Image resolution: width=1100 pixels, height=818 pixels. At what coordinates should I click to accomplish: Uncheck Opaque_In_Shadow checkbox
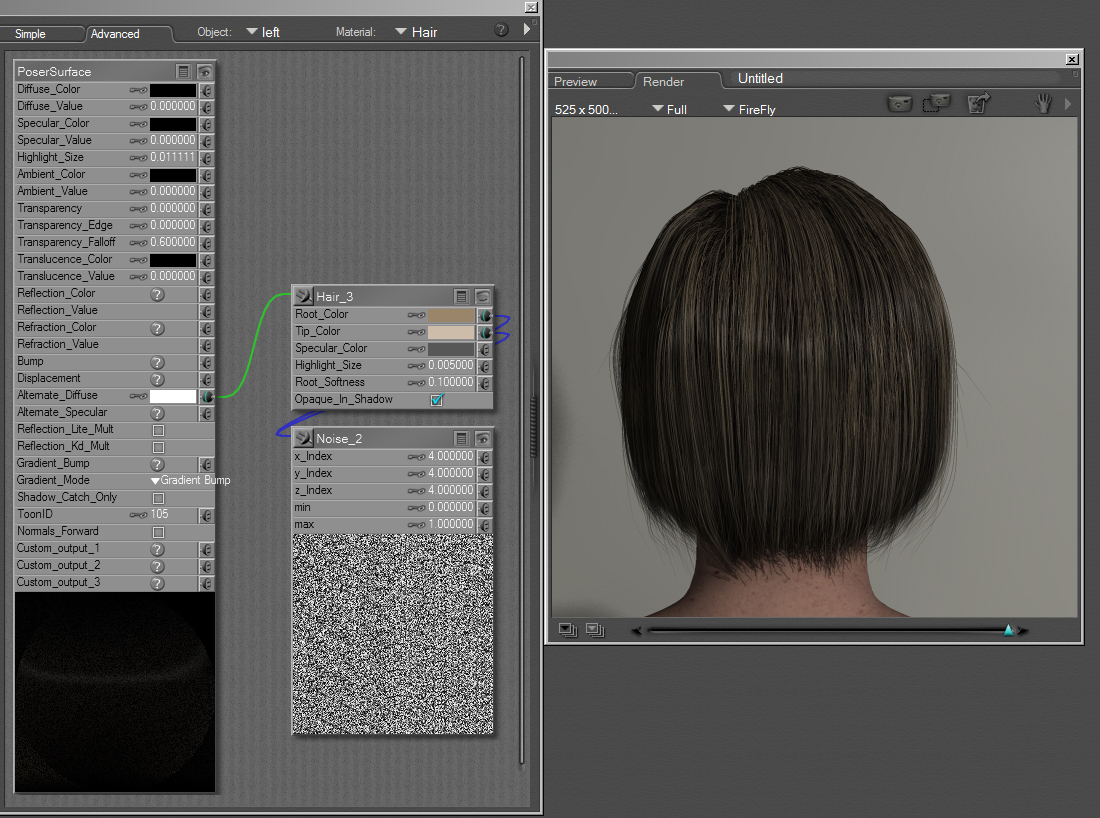click(x=436, y=400)
